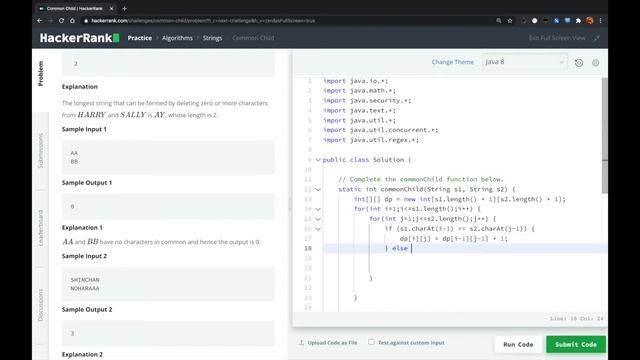Screen dimensions: 640x360
Task: Bookmark this page with the star icon
Action: [510, 20]
